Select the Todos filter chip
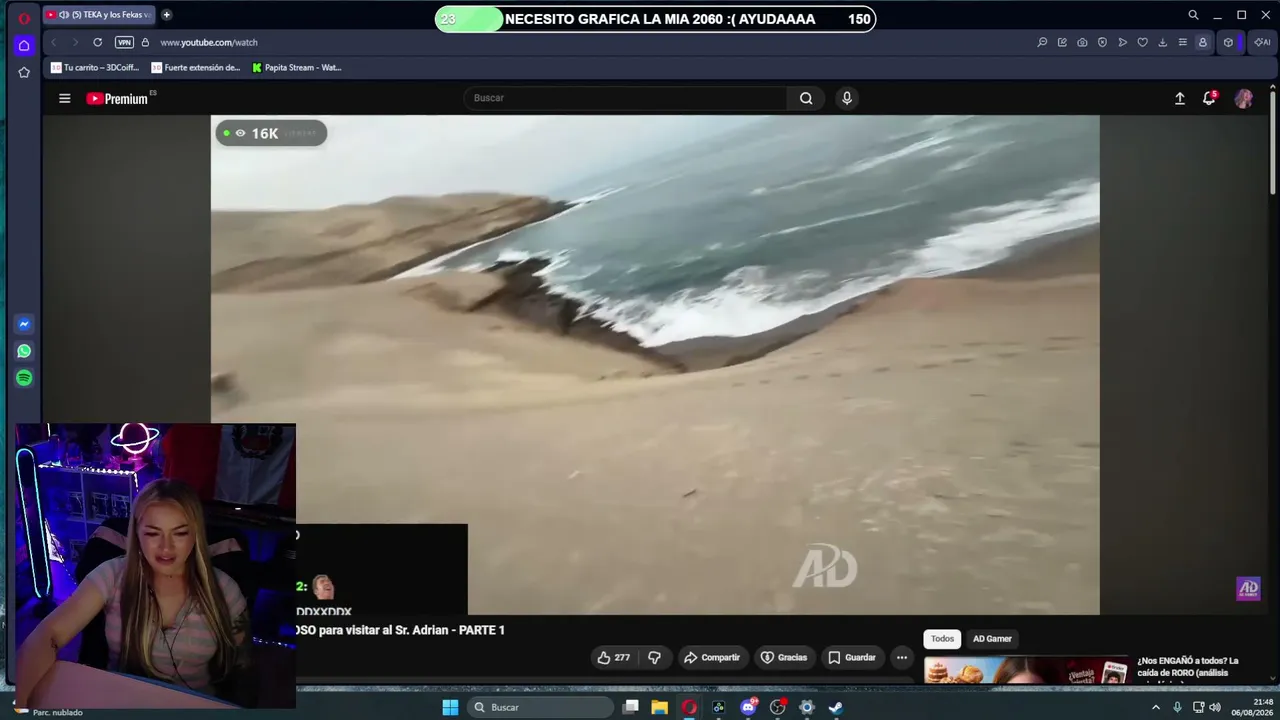This screenshot has height=720, width=1280. click(942, 639)
